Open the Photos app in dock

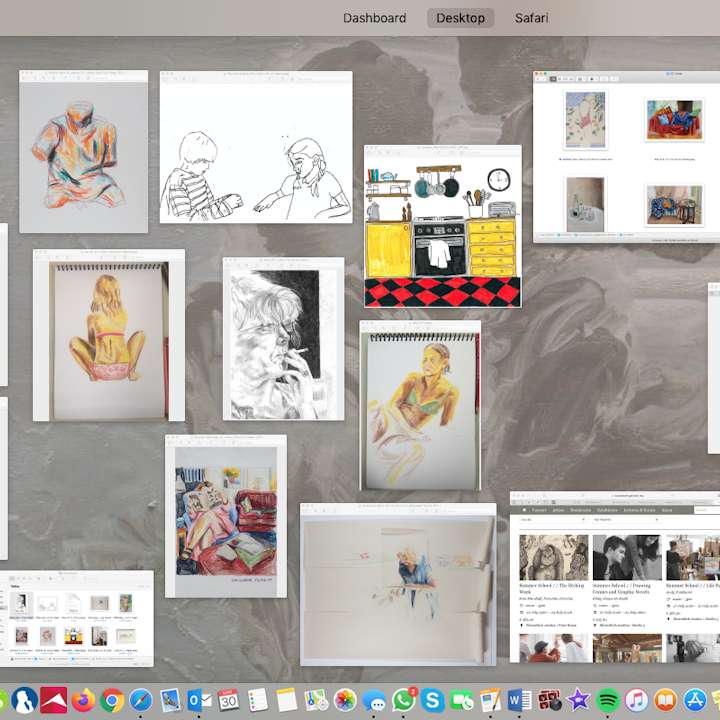(345, 699)
